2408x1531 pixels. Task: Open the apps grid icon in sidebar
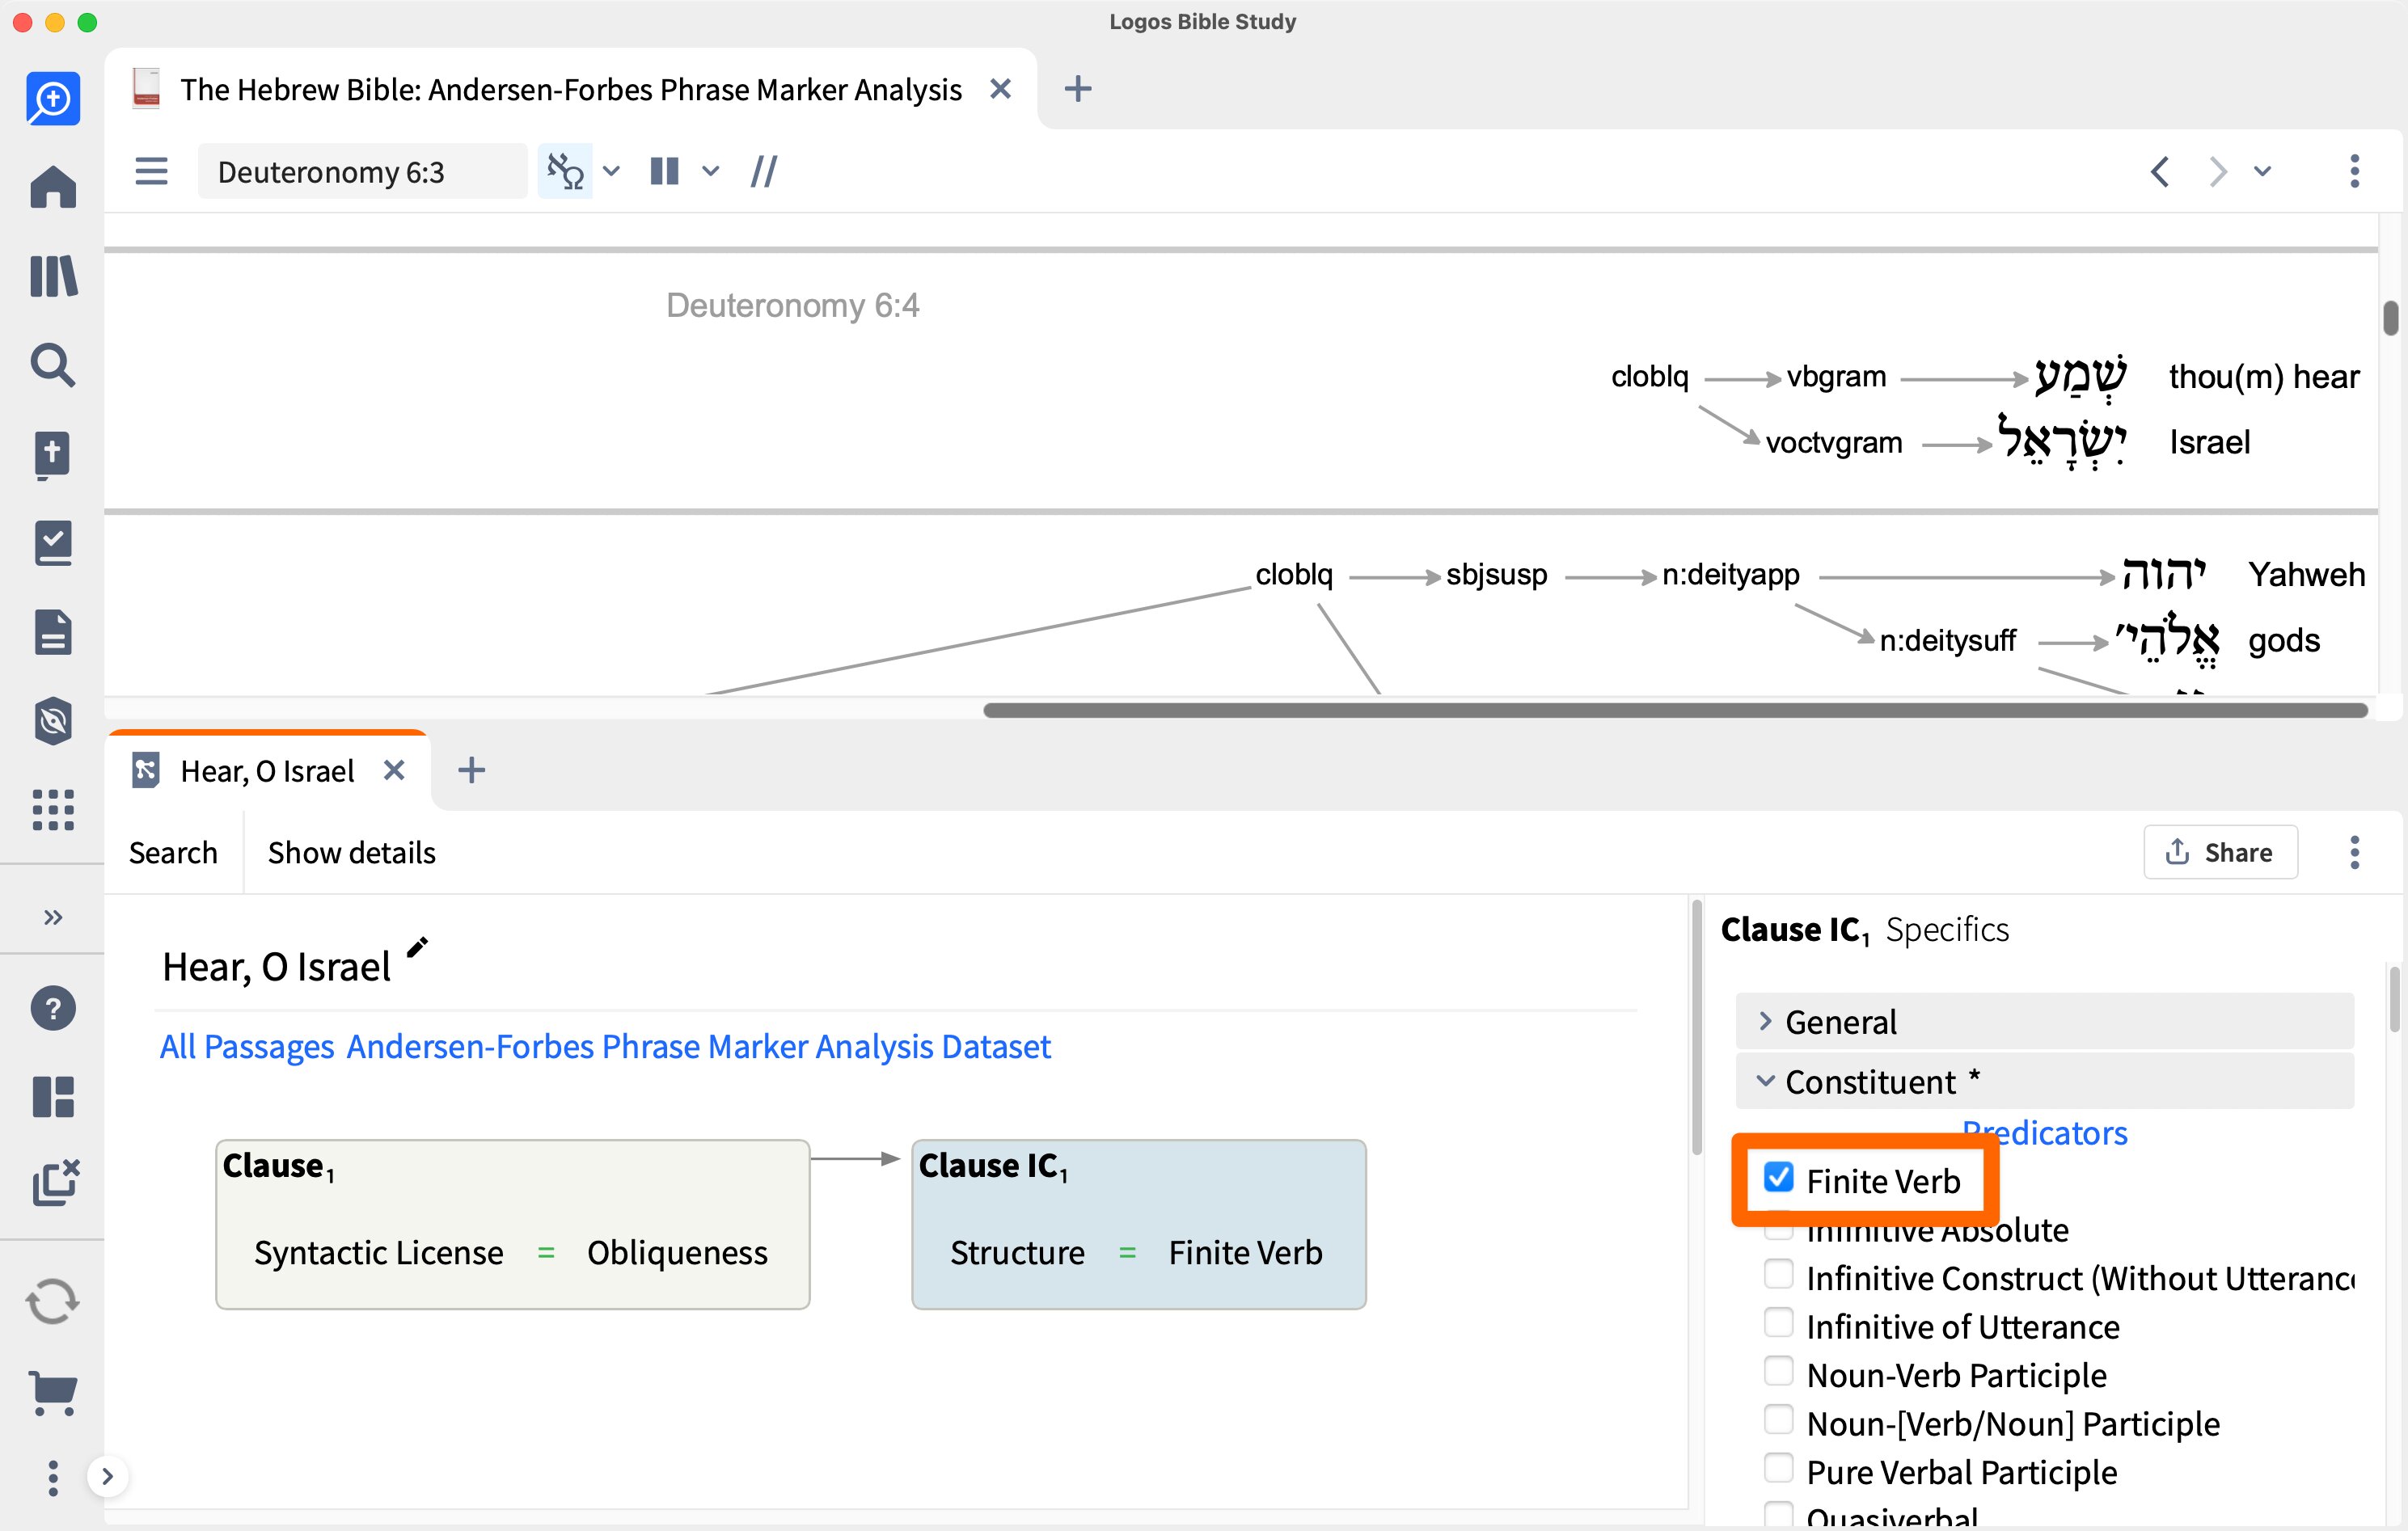[x=53, y=809]
